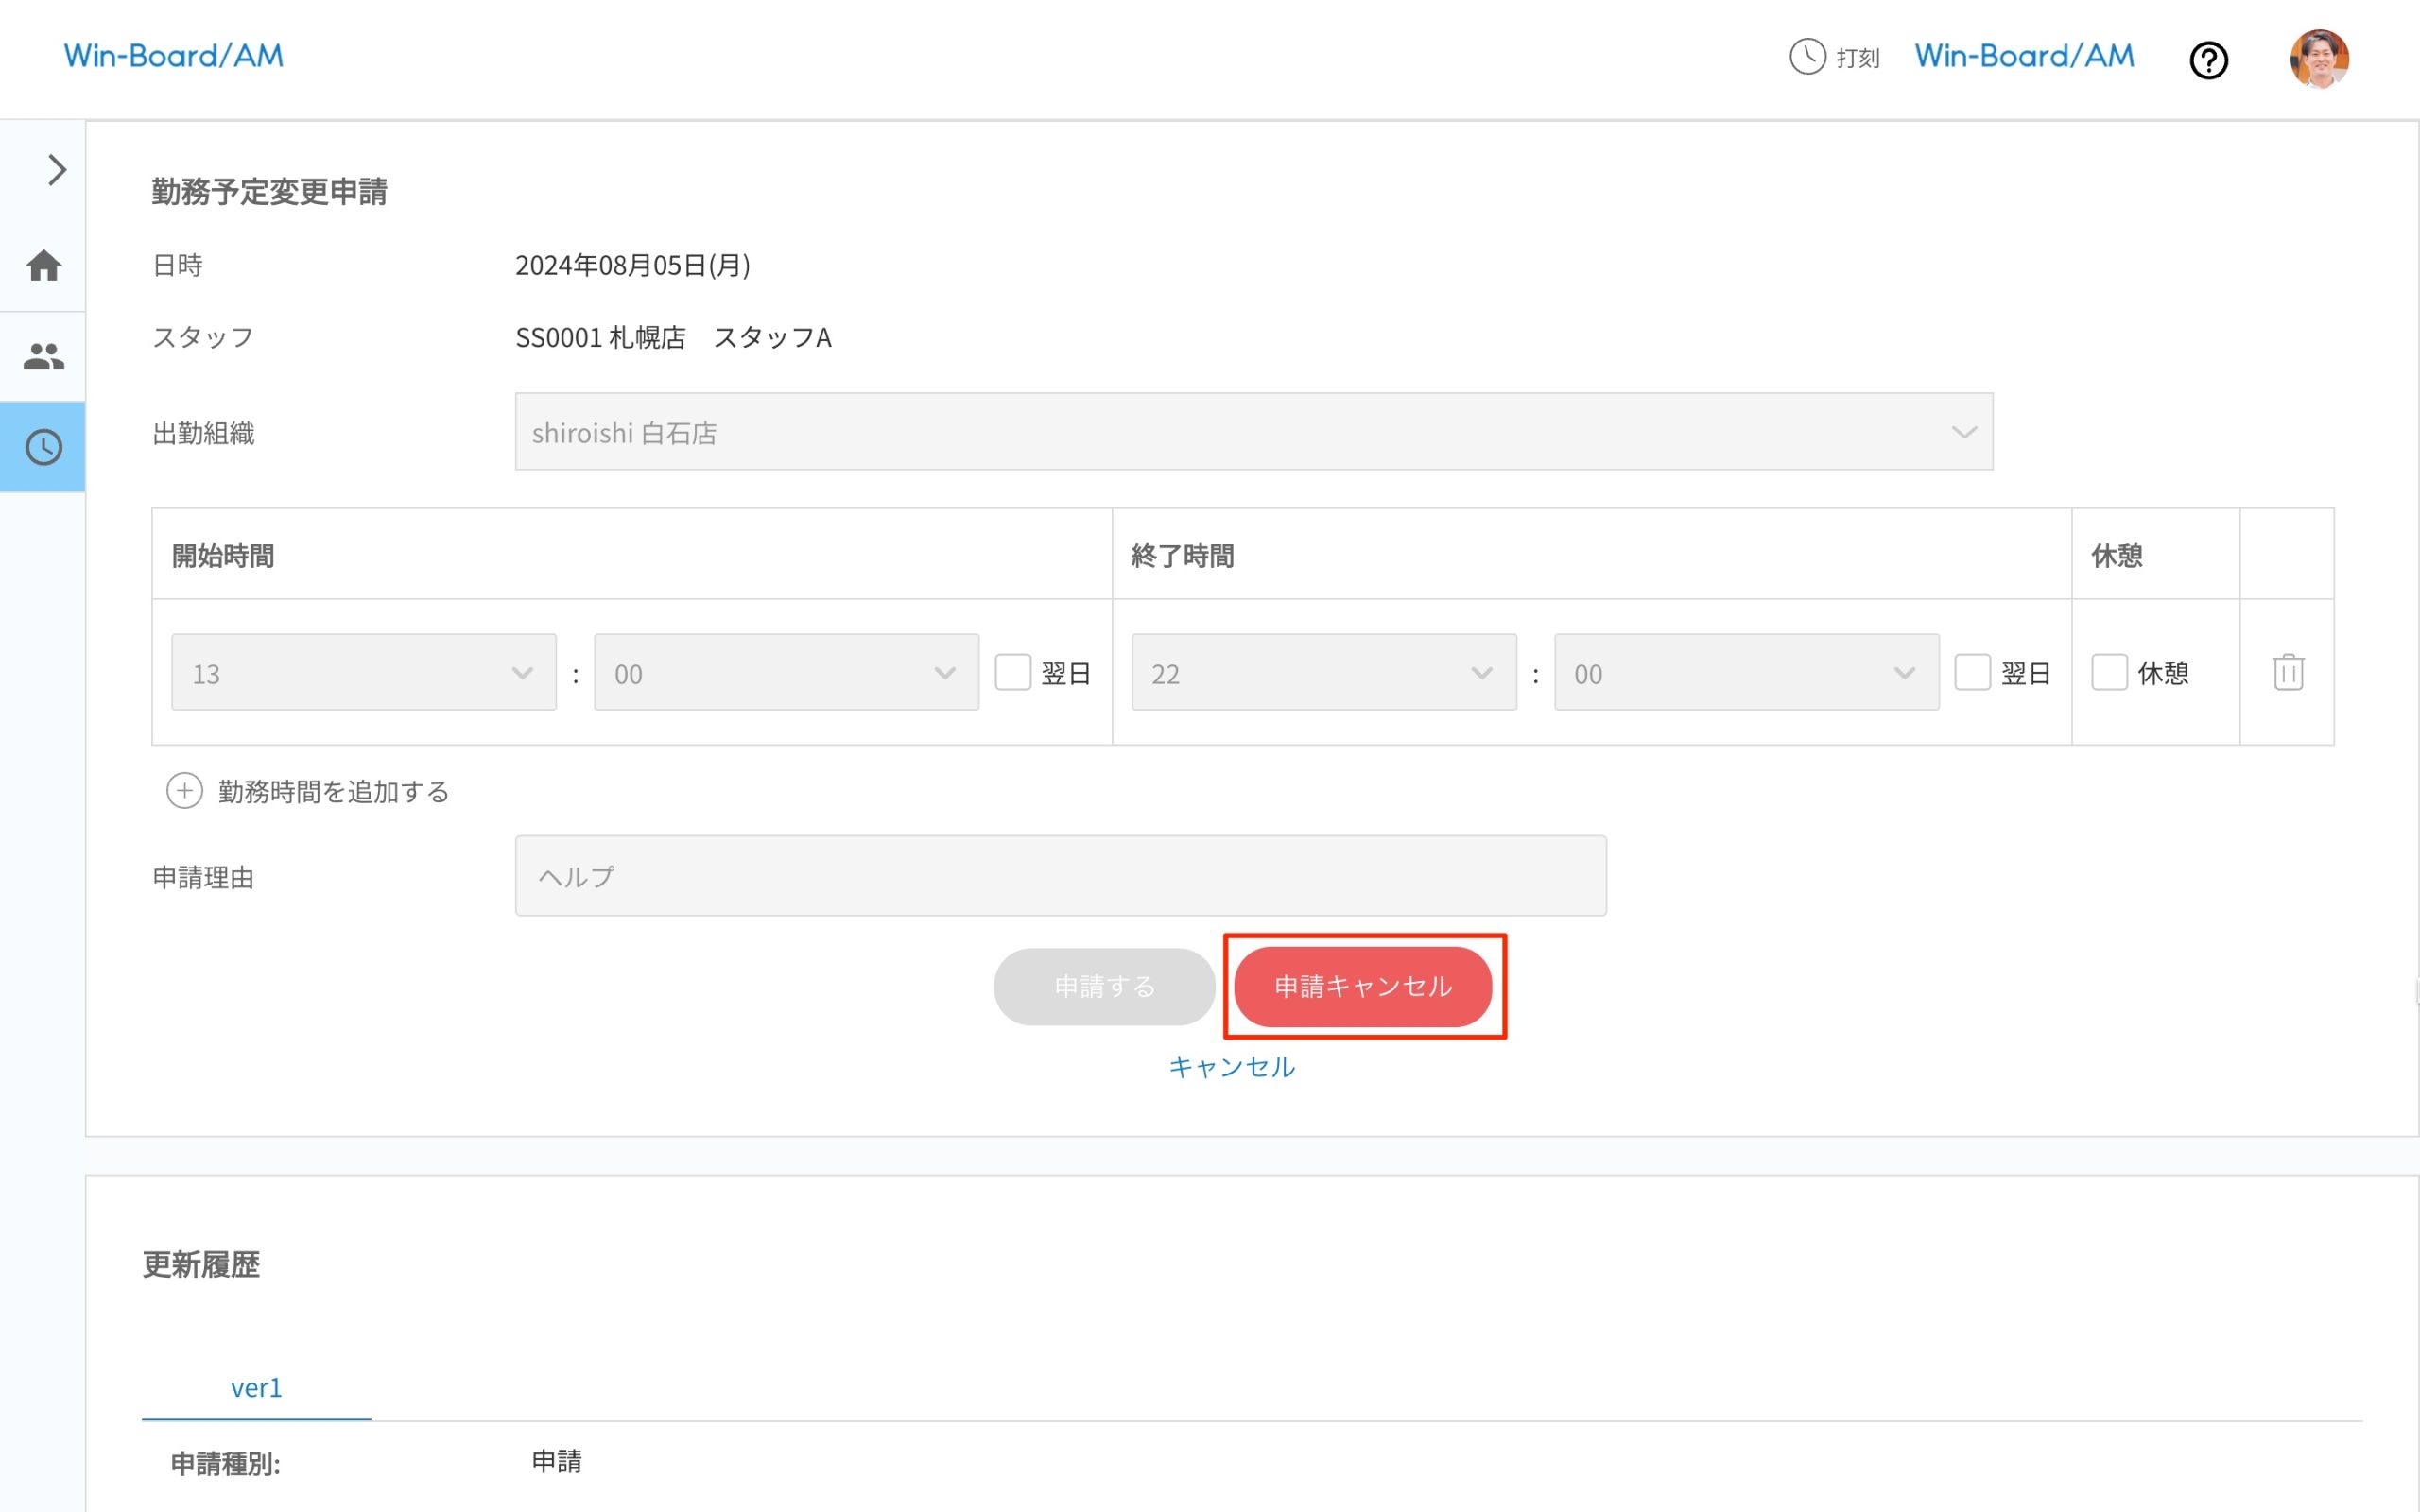Image resolution: width=2420 pixels, height=1512 pixels.
Task: Check 翌日 box for end time
Action: [x=1972, y=672]
